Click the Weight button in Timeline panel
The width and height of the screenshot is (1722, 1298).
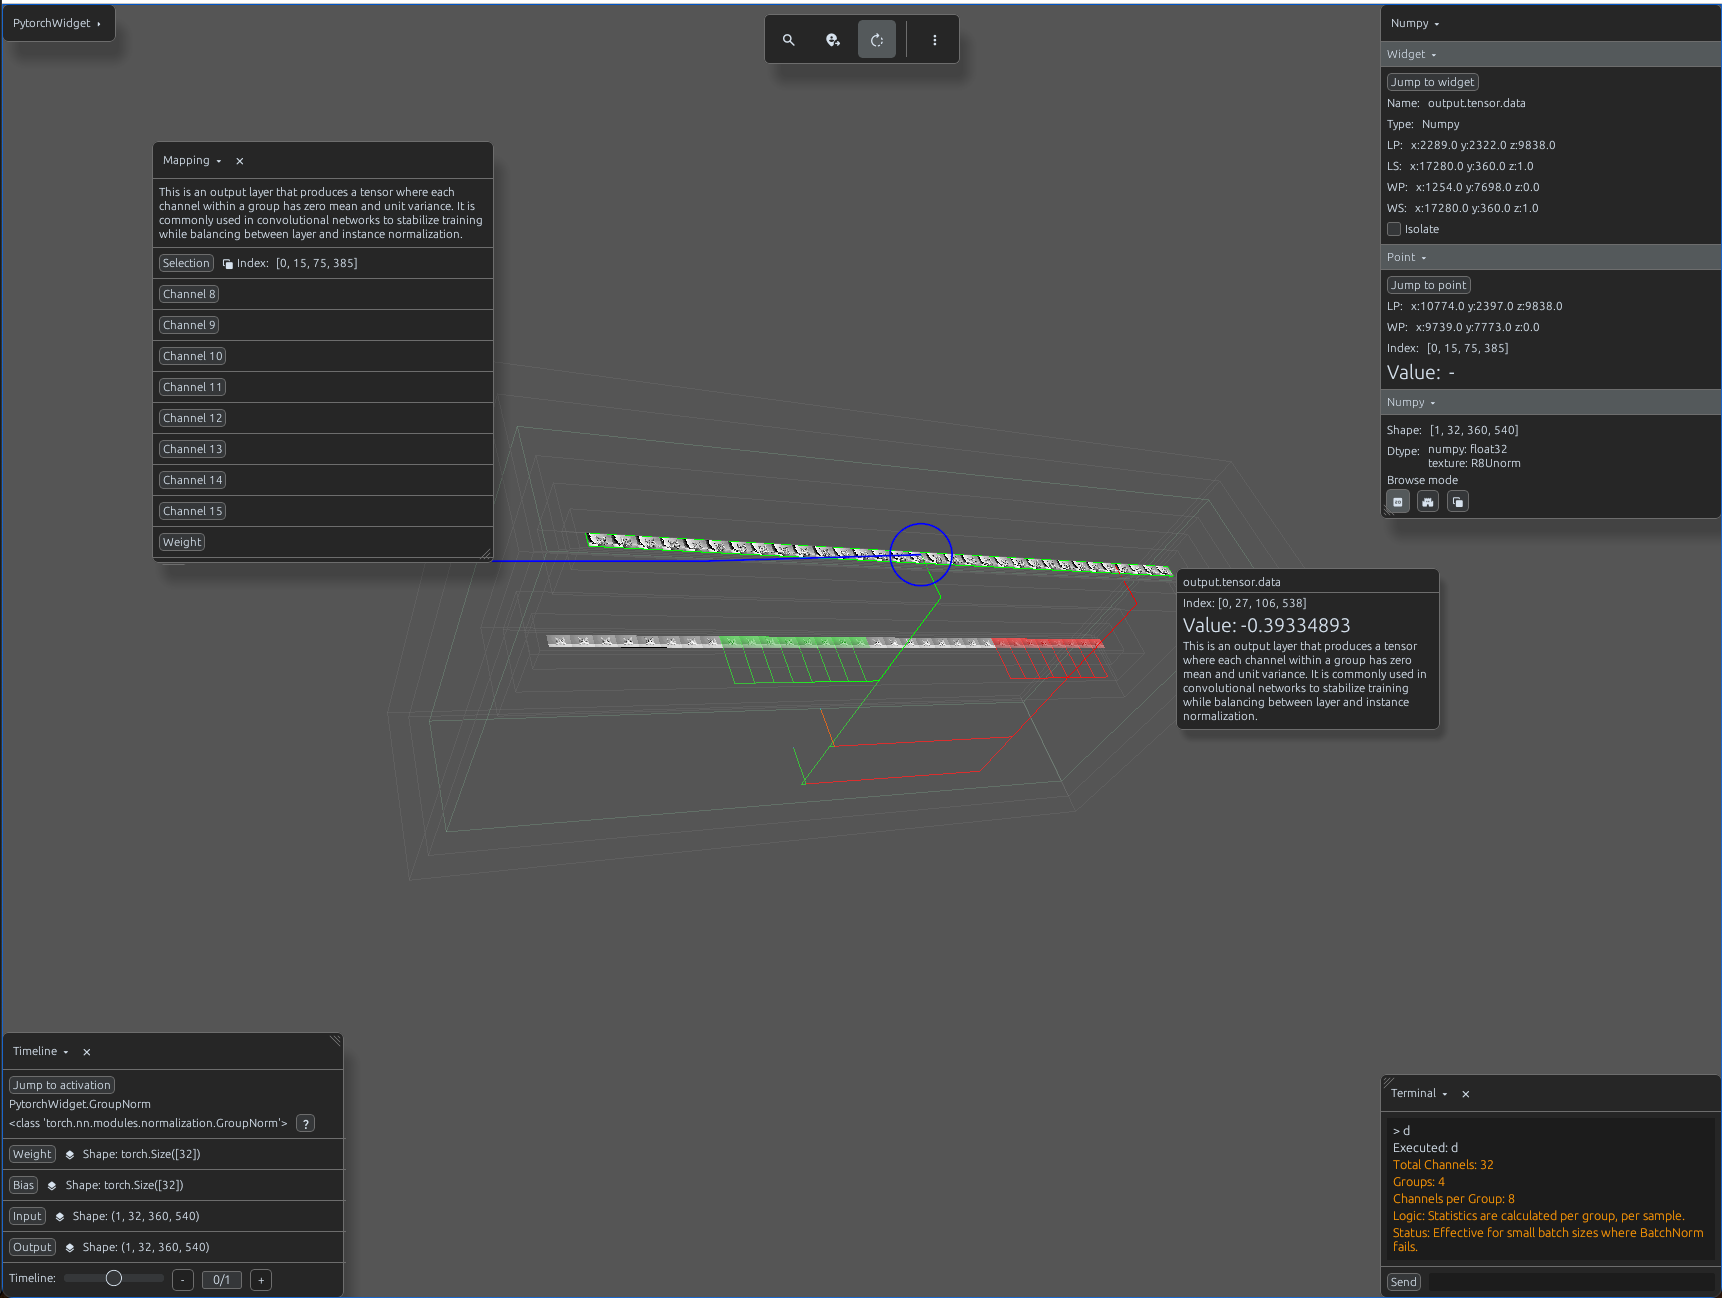click(32, 1154)
